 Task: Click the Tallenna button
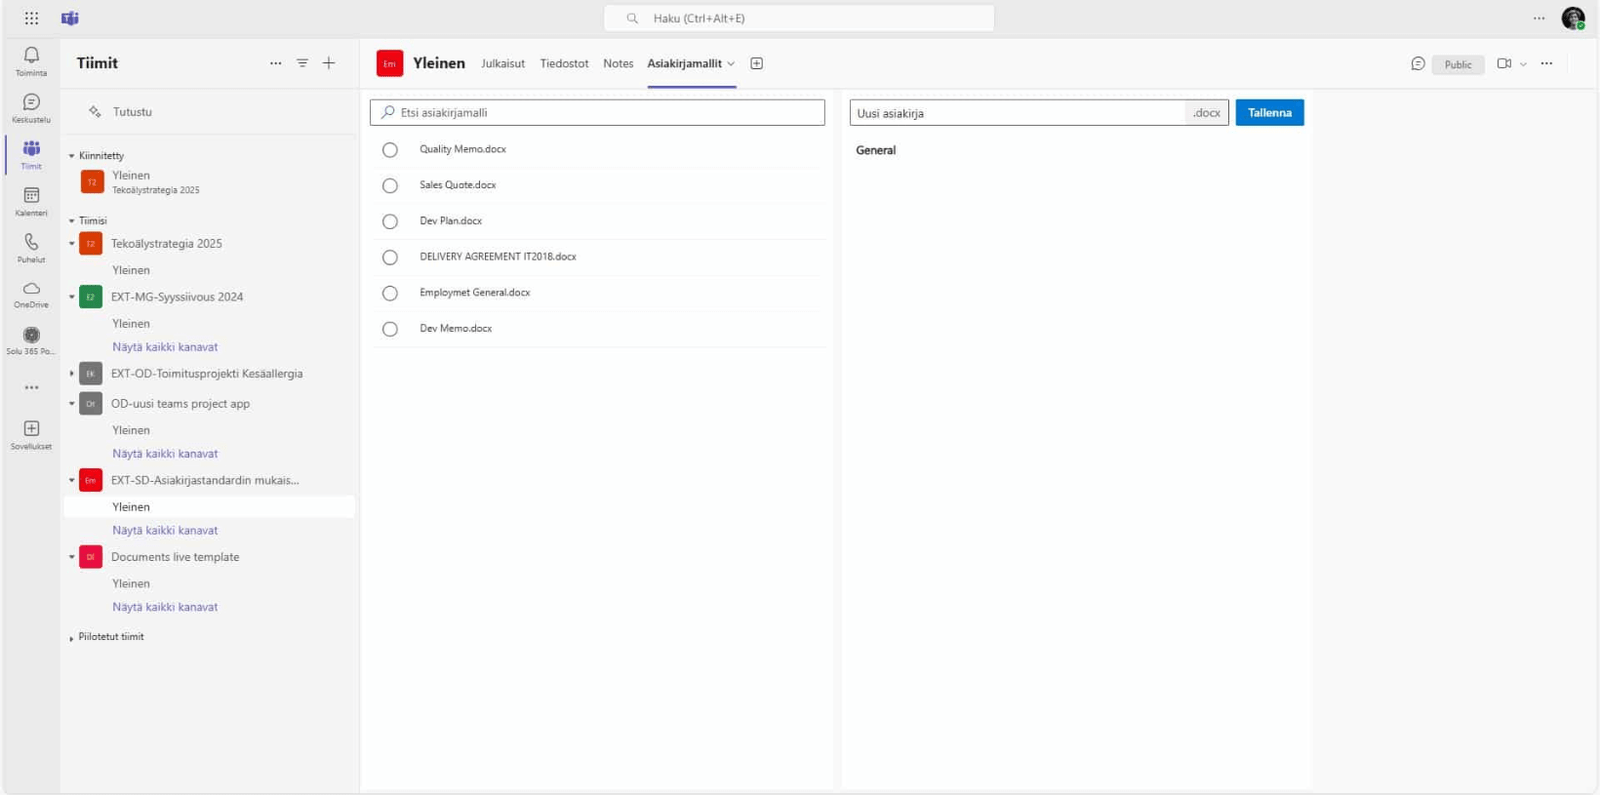1269,113
